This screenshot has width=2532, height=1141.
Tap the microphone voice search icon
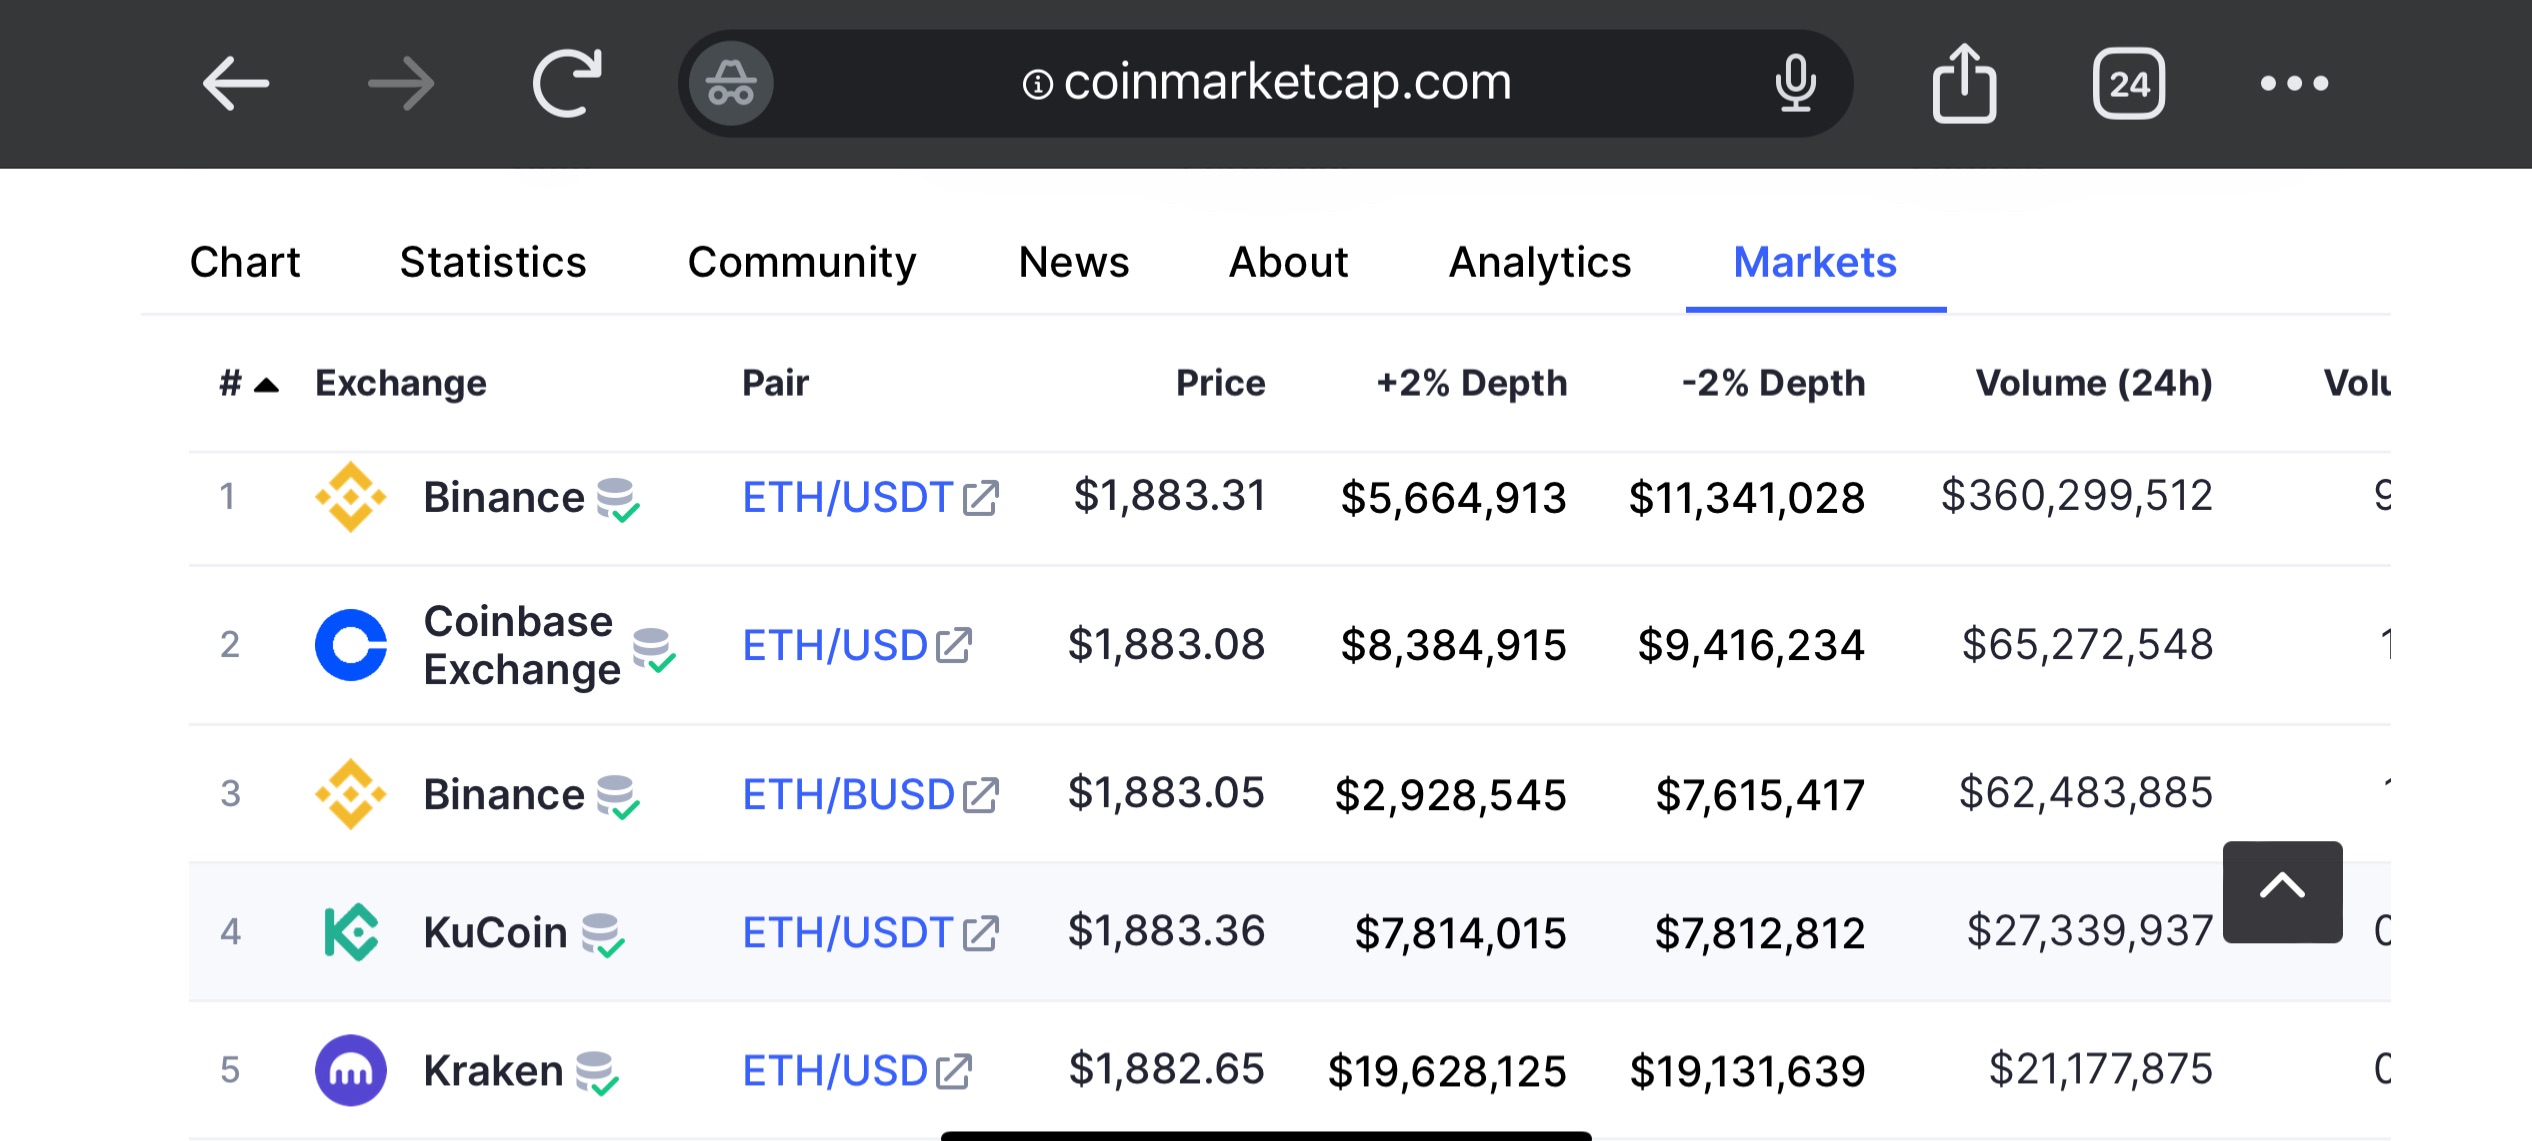pyautogui.click(x=1795, y=83)
